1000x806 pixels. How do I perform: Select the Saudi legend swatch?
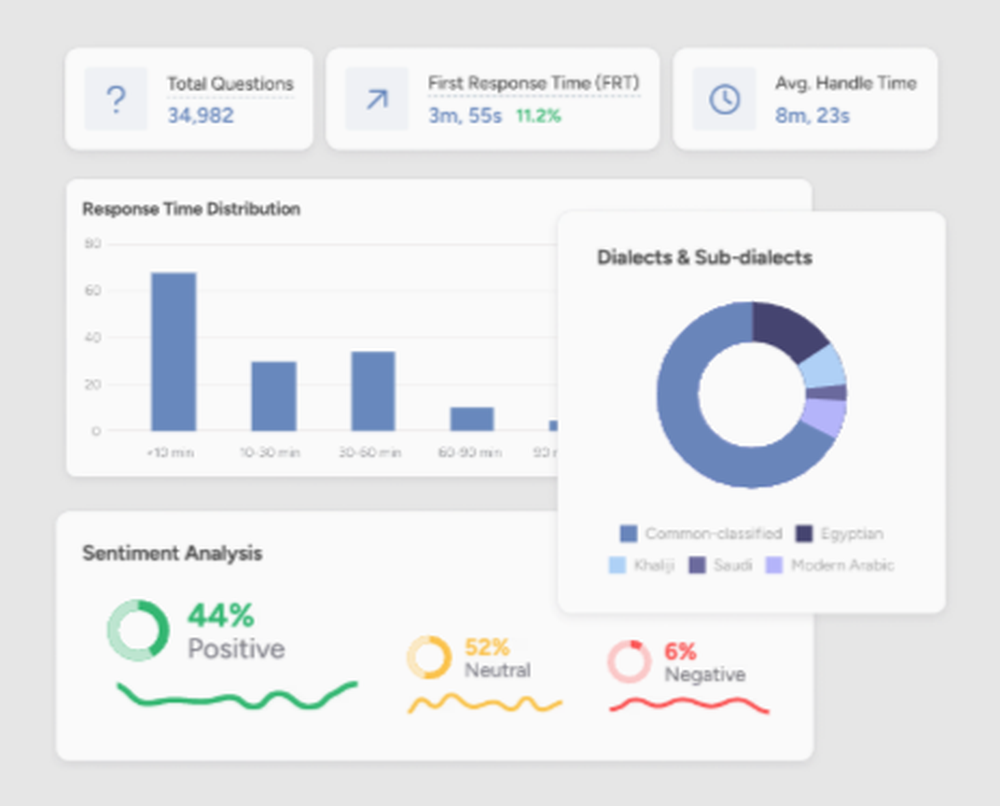click(697, 565)
